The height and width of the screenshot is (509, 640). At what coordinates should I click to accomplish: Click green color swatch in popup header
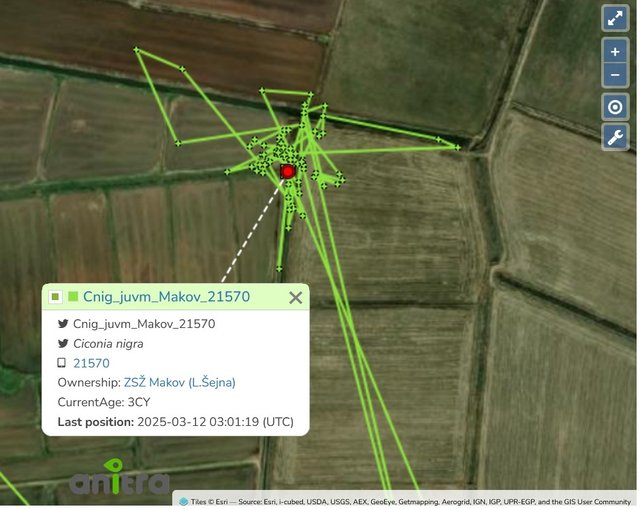click(73, 296)
